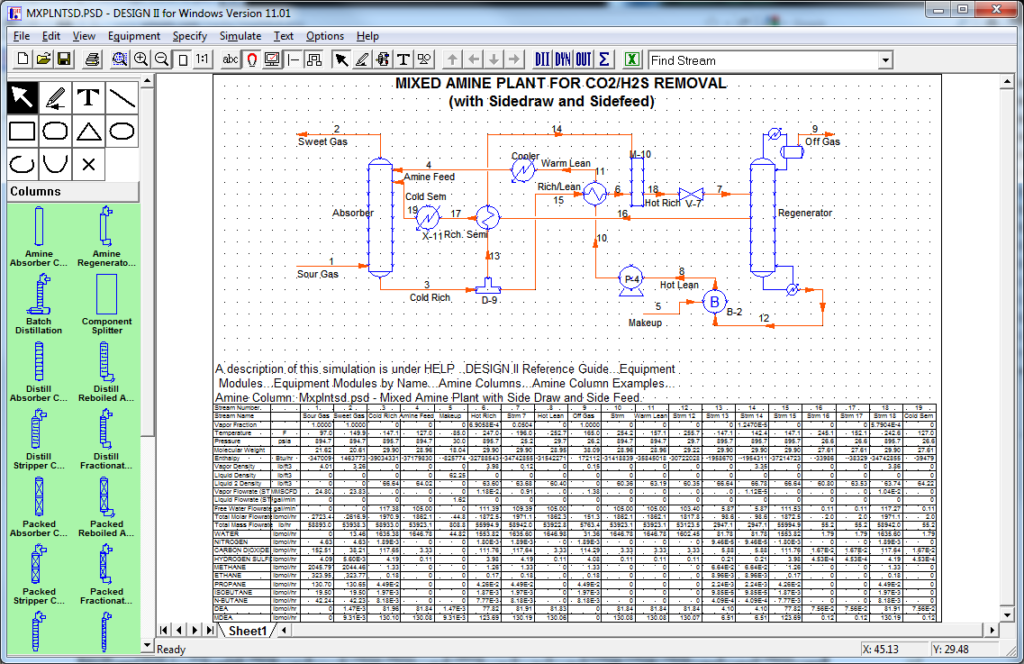Zoom out of the flowsheet
The height and width of the screenshot is (664, 1024).
pyautogui.click(x=161, y=59)
